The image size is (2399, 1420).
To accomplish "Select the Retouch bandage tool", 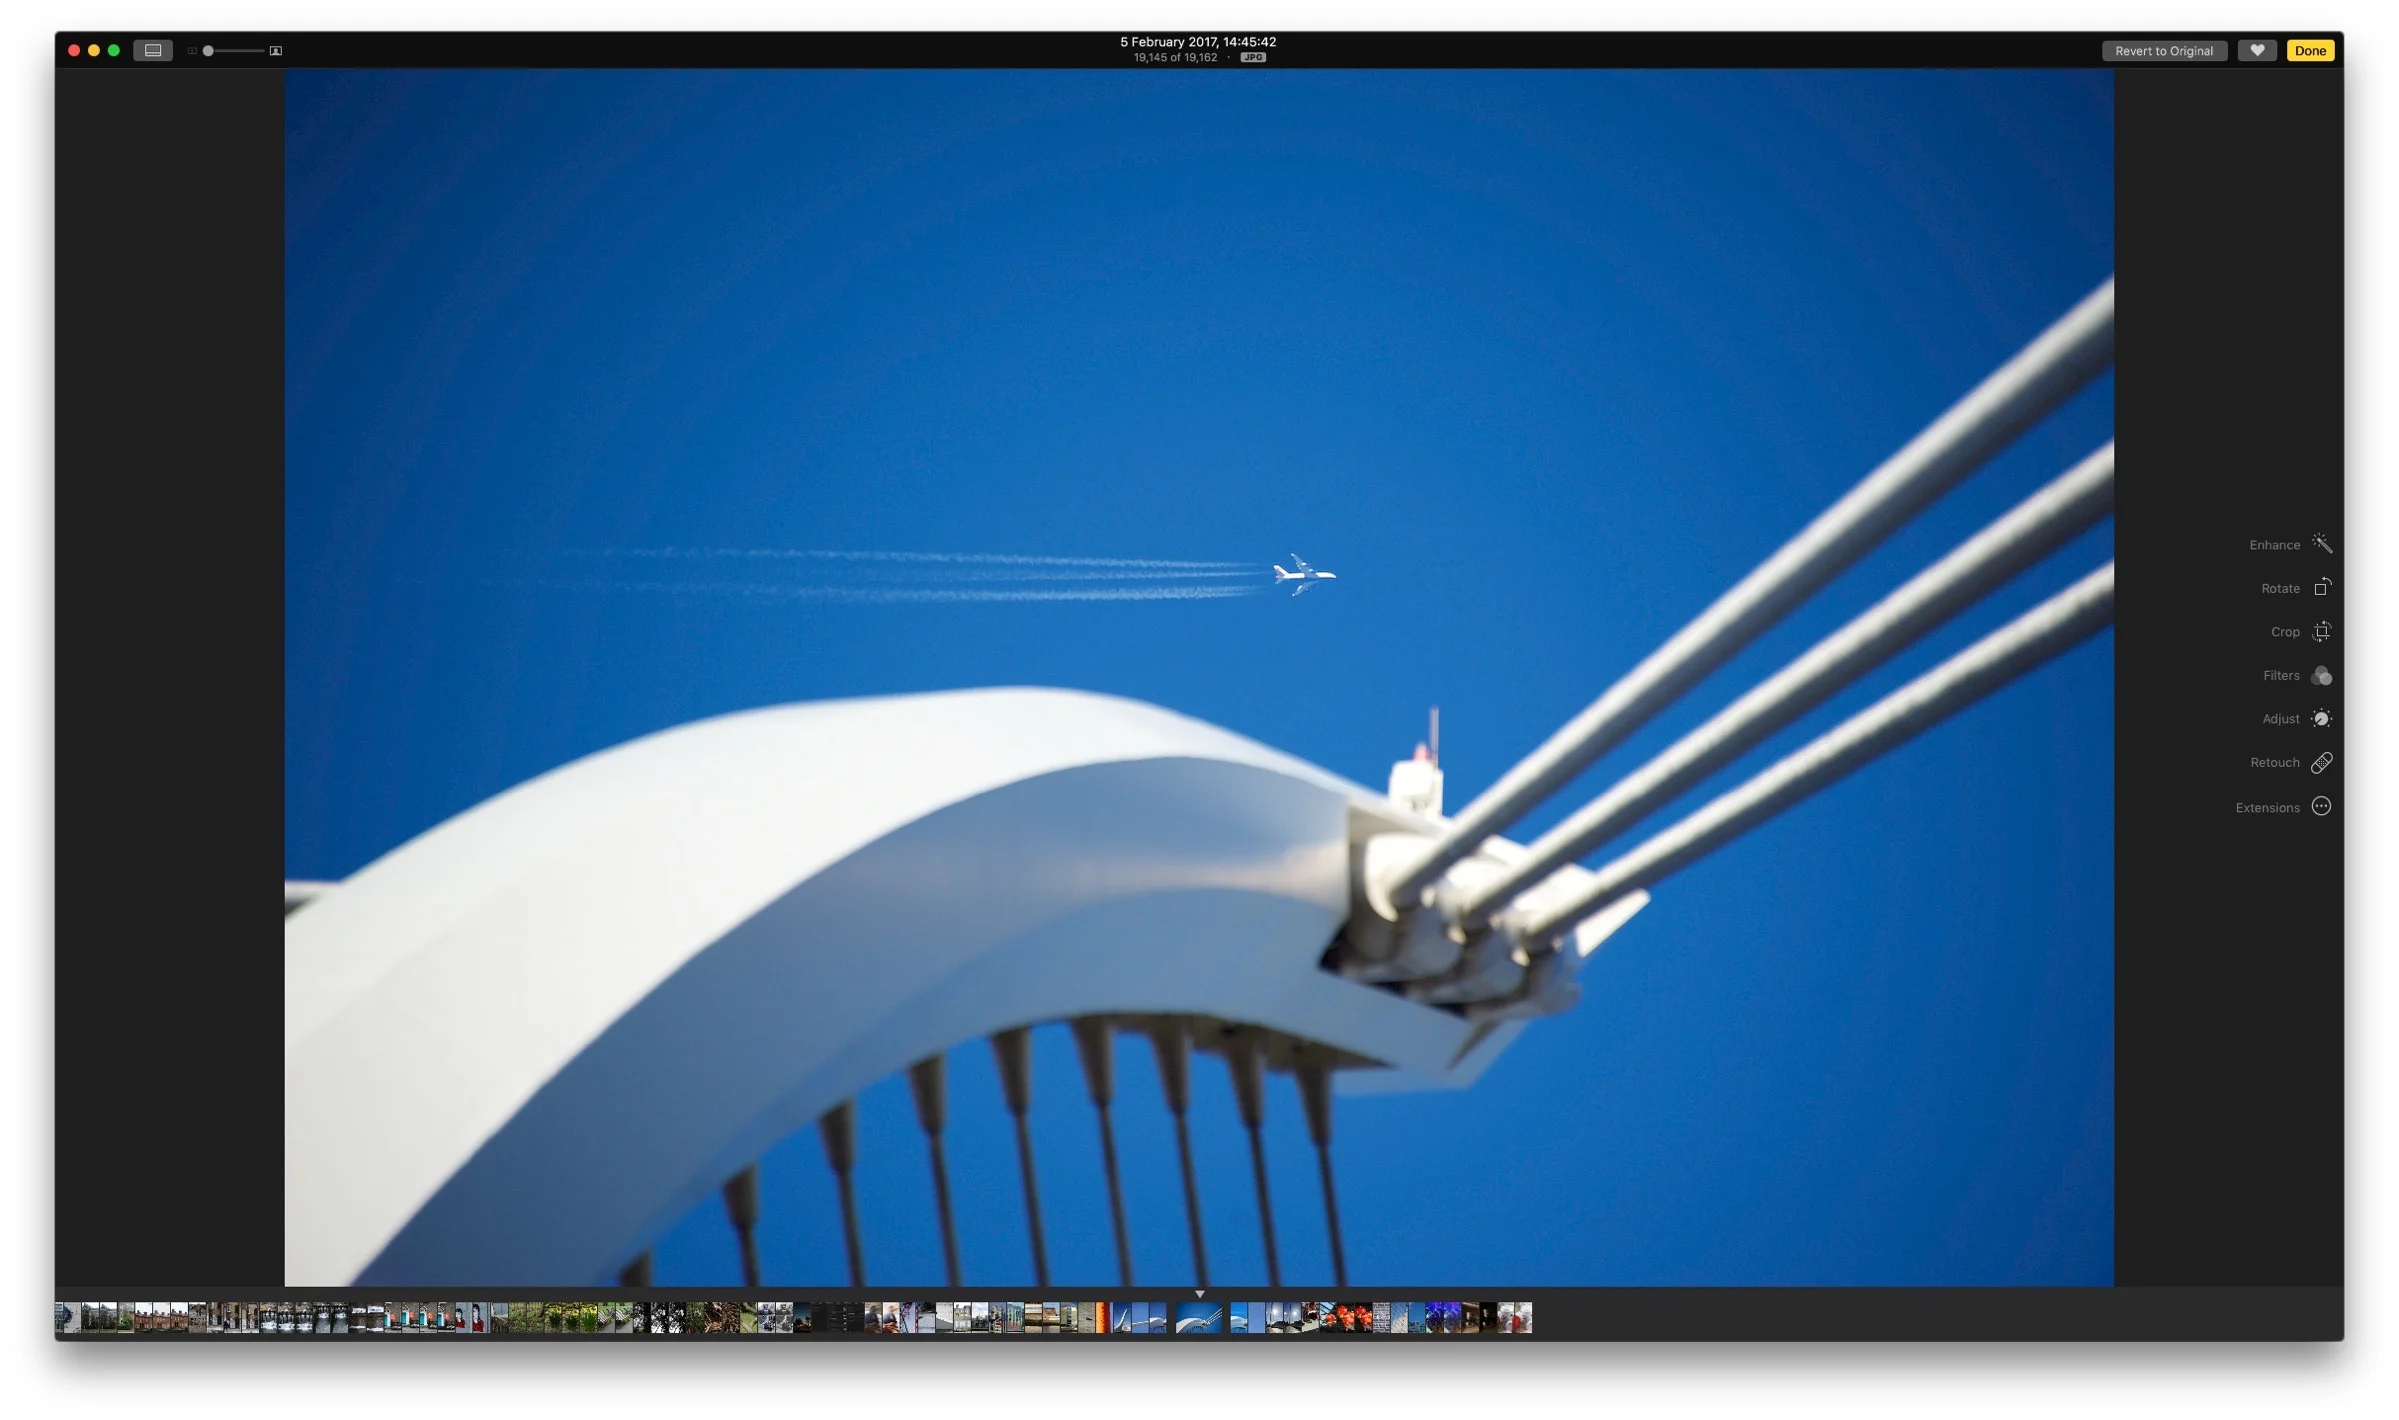I will point(2321,763).
